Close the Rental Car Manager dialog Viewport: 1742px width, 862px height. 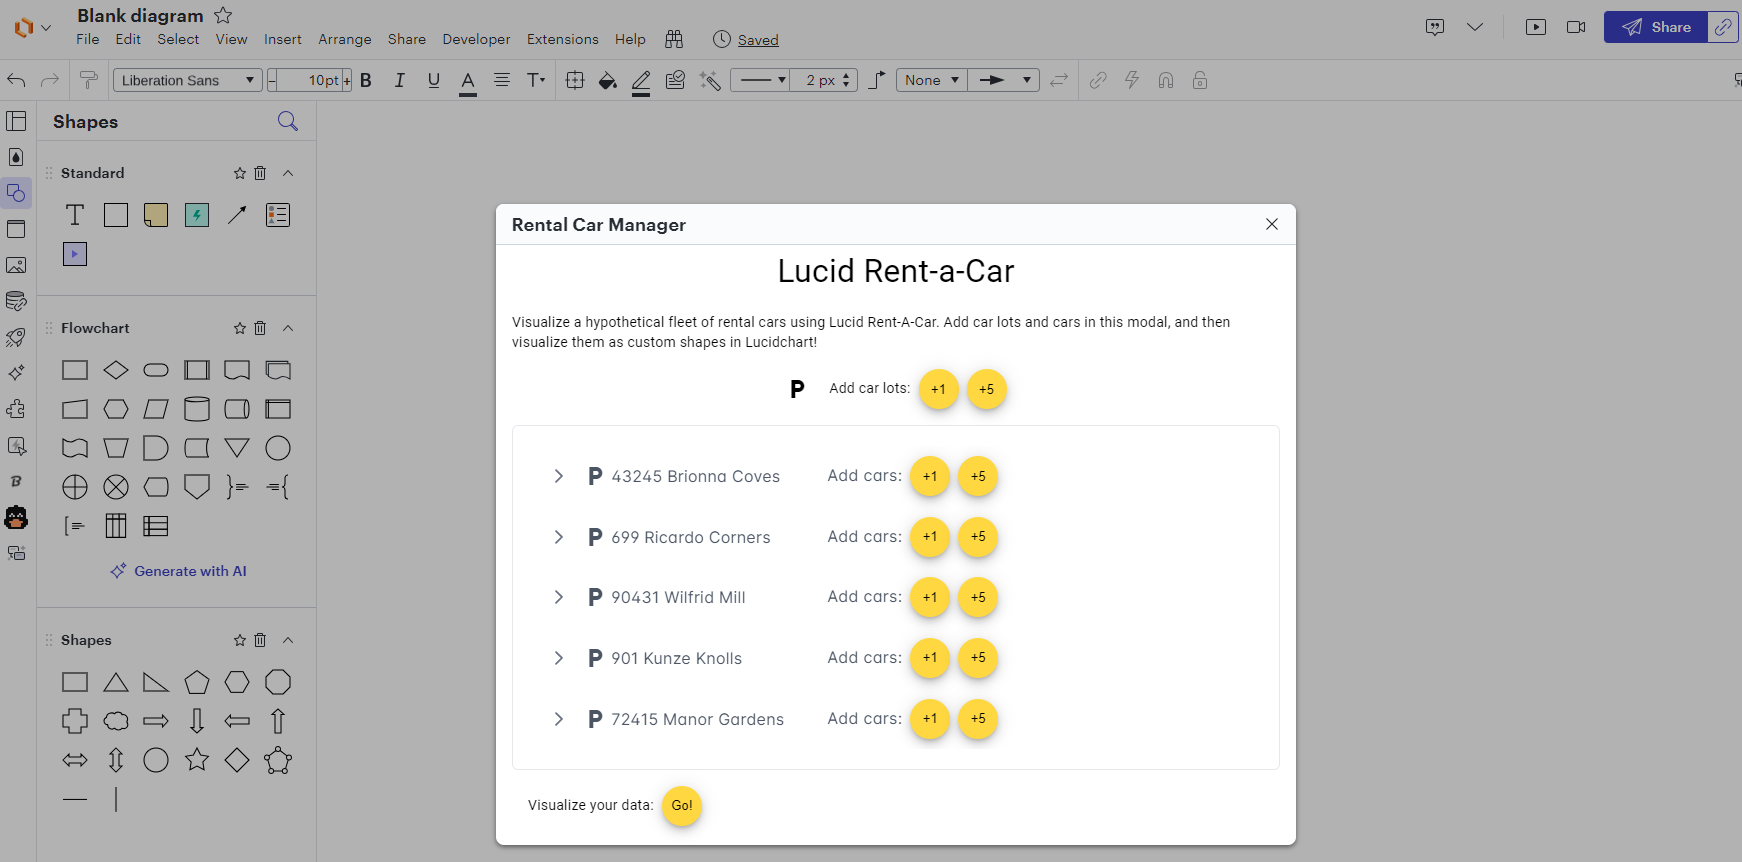pyautogui.click(x=1272, y=224)
